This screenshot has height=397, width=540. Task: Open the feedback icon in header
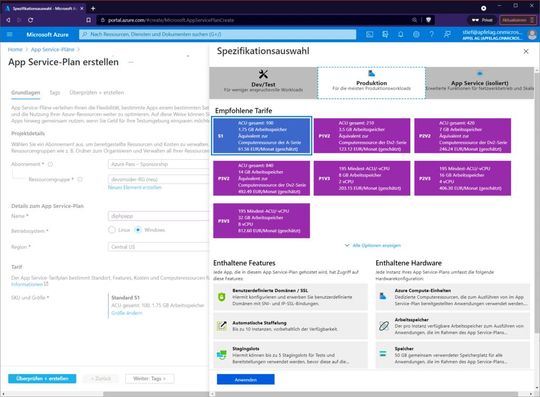coord(447,34)
